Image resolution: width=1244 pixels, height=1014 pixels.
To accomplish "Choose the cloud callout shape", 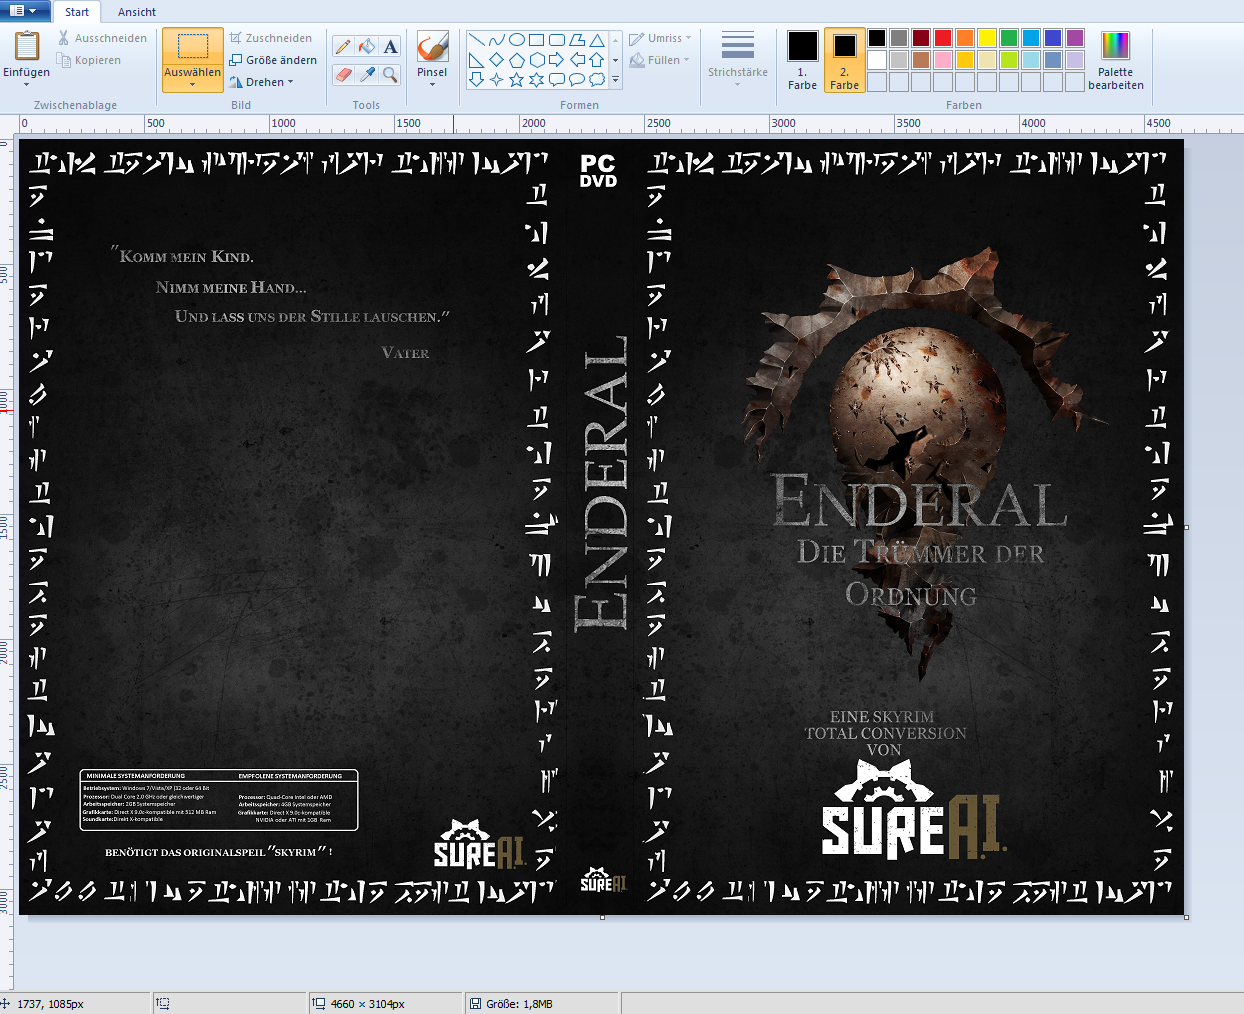I will tap(597, 79).
